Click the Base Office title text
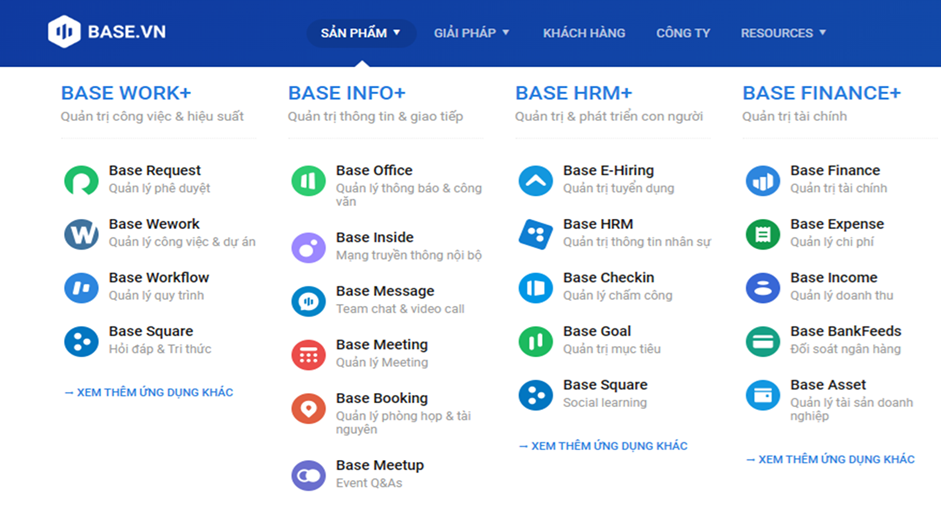Viewport: 941px width, 522px height. [374, 170]
